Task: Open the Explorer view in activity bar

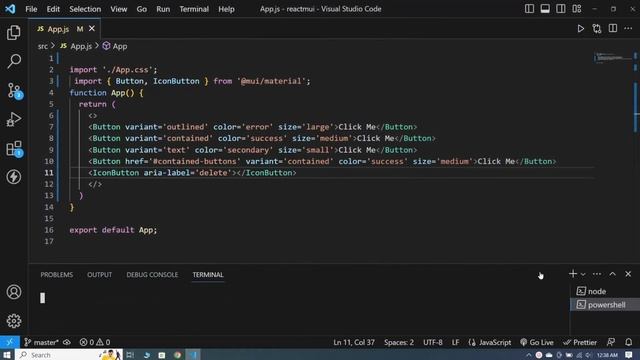Action: [13, 33]
